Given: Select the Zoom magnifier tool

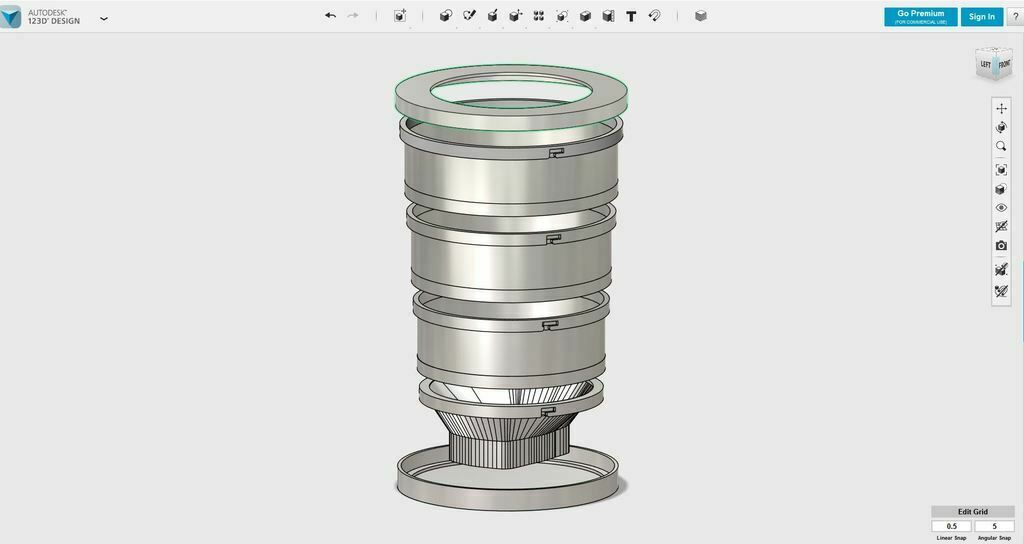Looking at the screenshot, I should [x=1001, y=146].
